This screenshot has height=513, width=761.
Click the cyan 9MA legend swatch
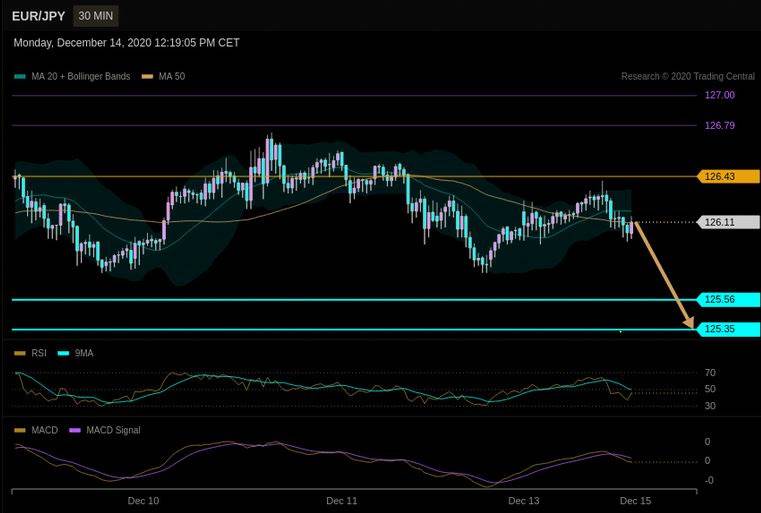tap(64, 353)
